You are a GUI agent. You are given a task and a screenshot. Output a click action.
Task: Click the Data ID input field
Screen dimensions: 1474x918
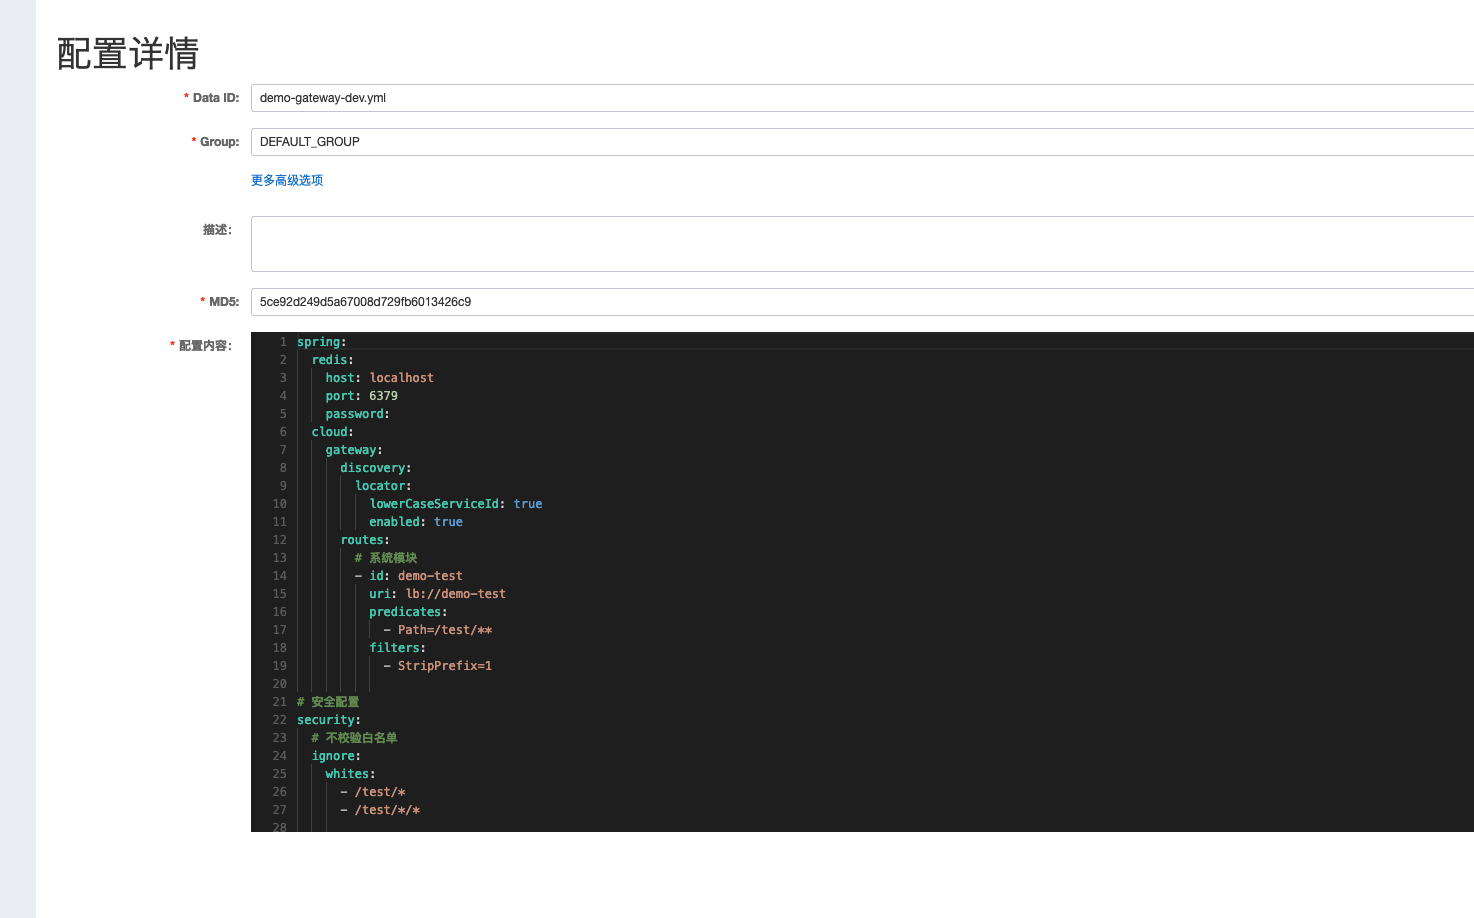tap(862, 98)
